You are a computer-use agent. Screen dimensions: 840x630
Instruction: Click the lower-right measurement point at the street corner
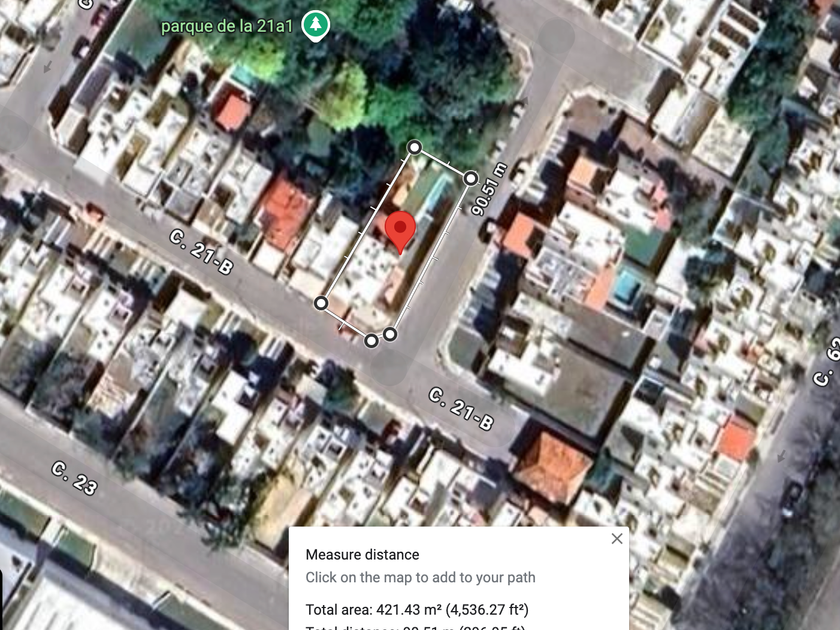(x=390, y=335)
